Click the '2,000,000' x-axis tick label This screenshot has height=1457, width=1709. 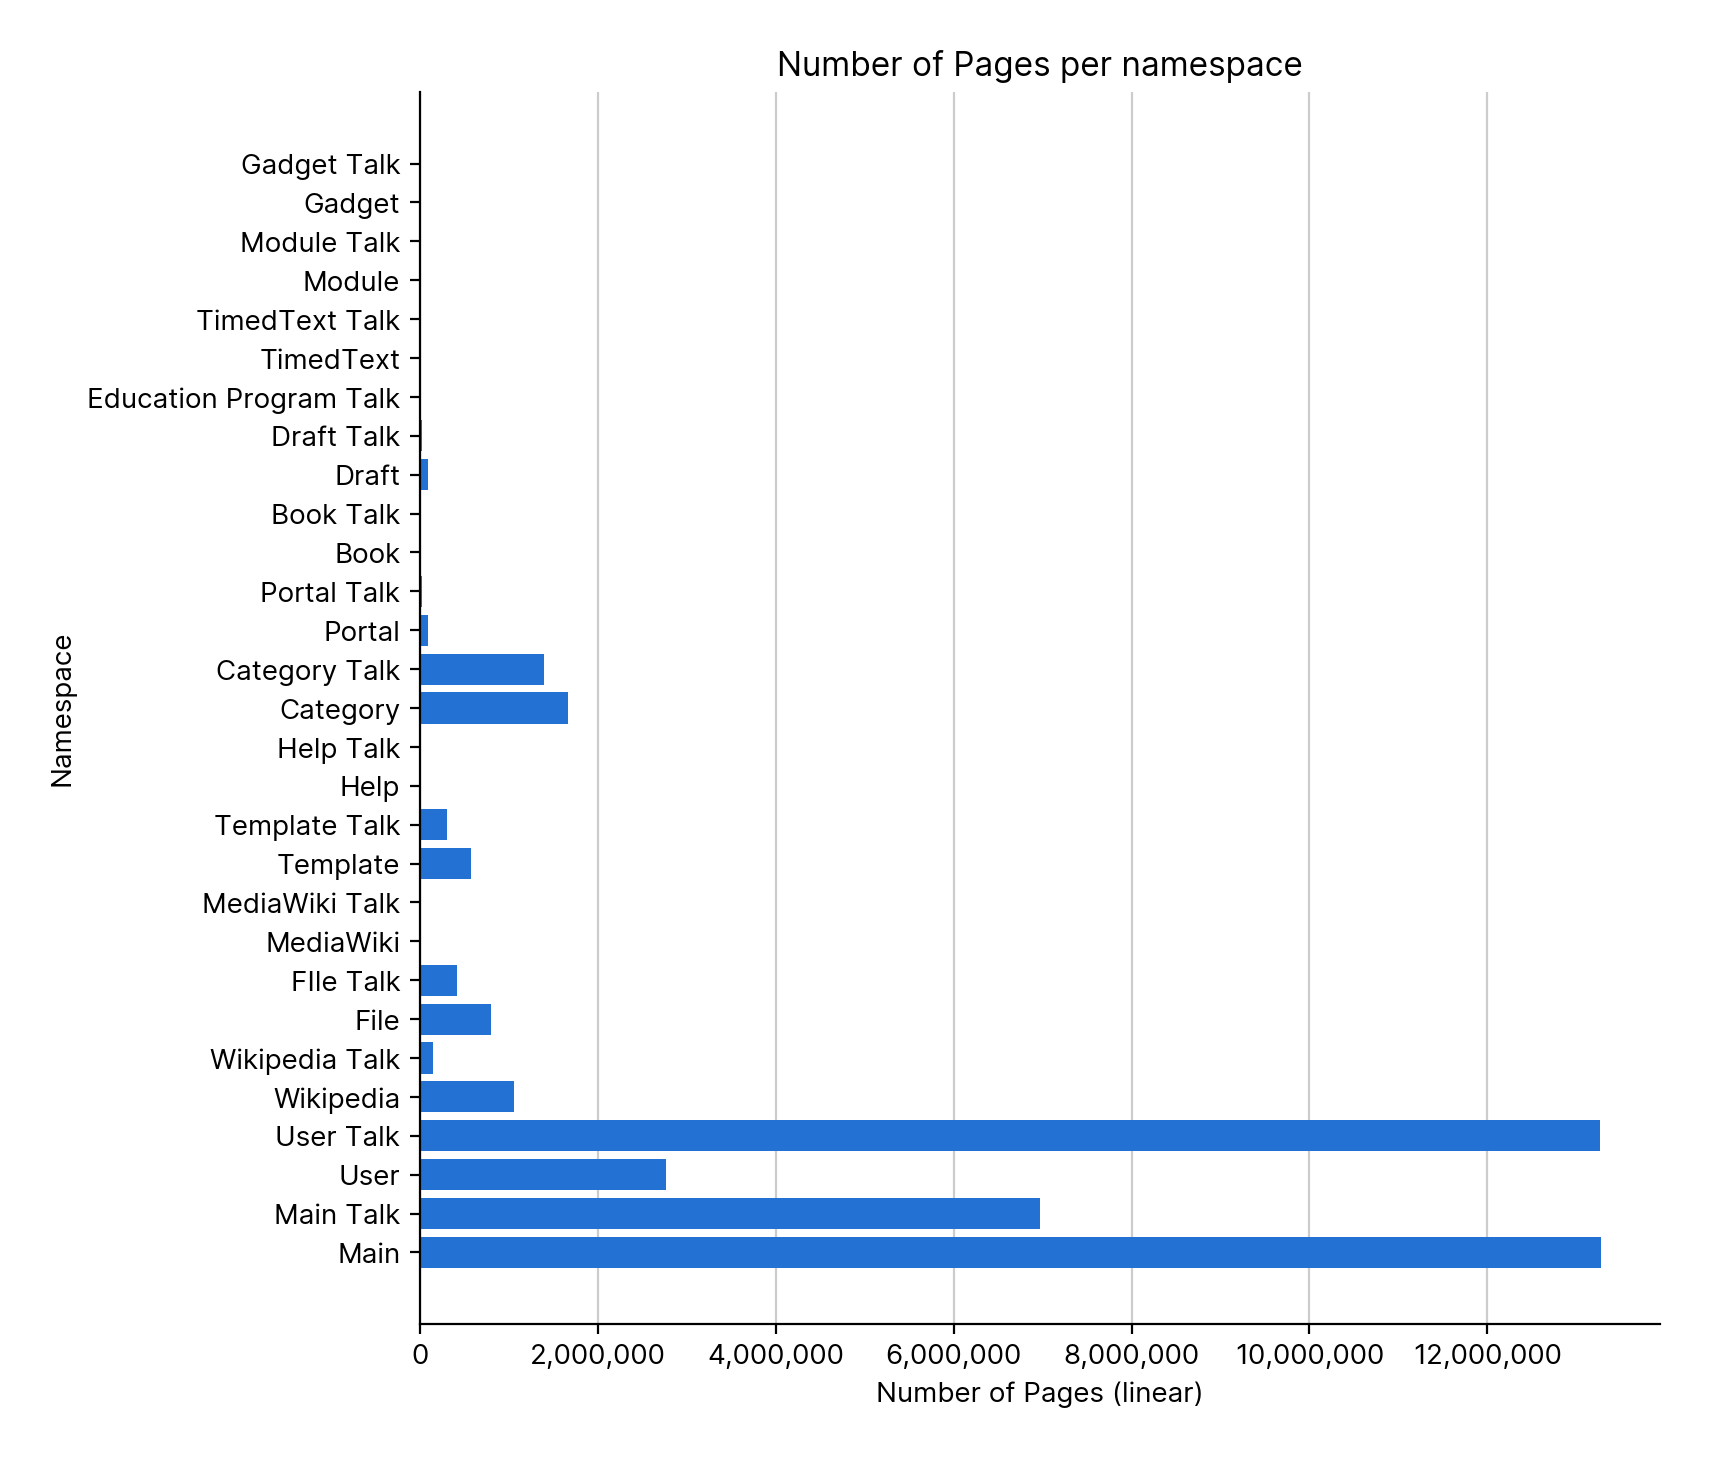598,1354
